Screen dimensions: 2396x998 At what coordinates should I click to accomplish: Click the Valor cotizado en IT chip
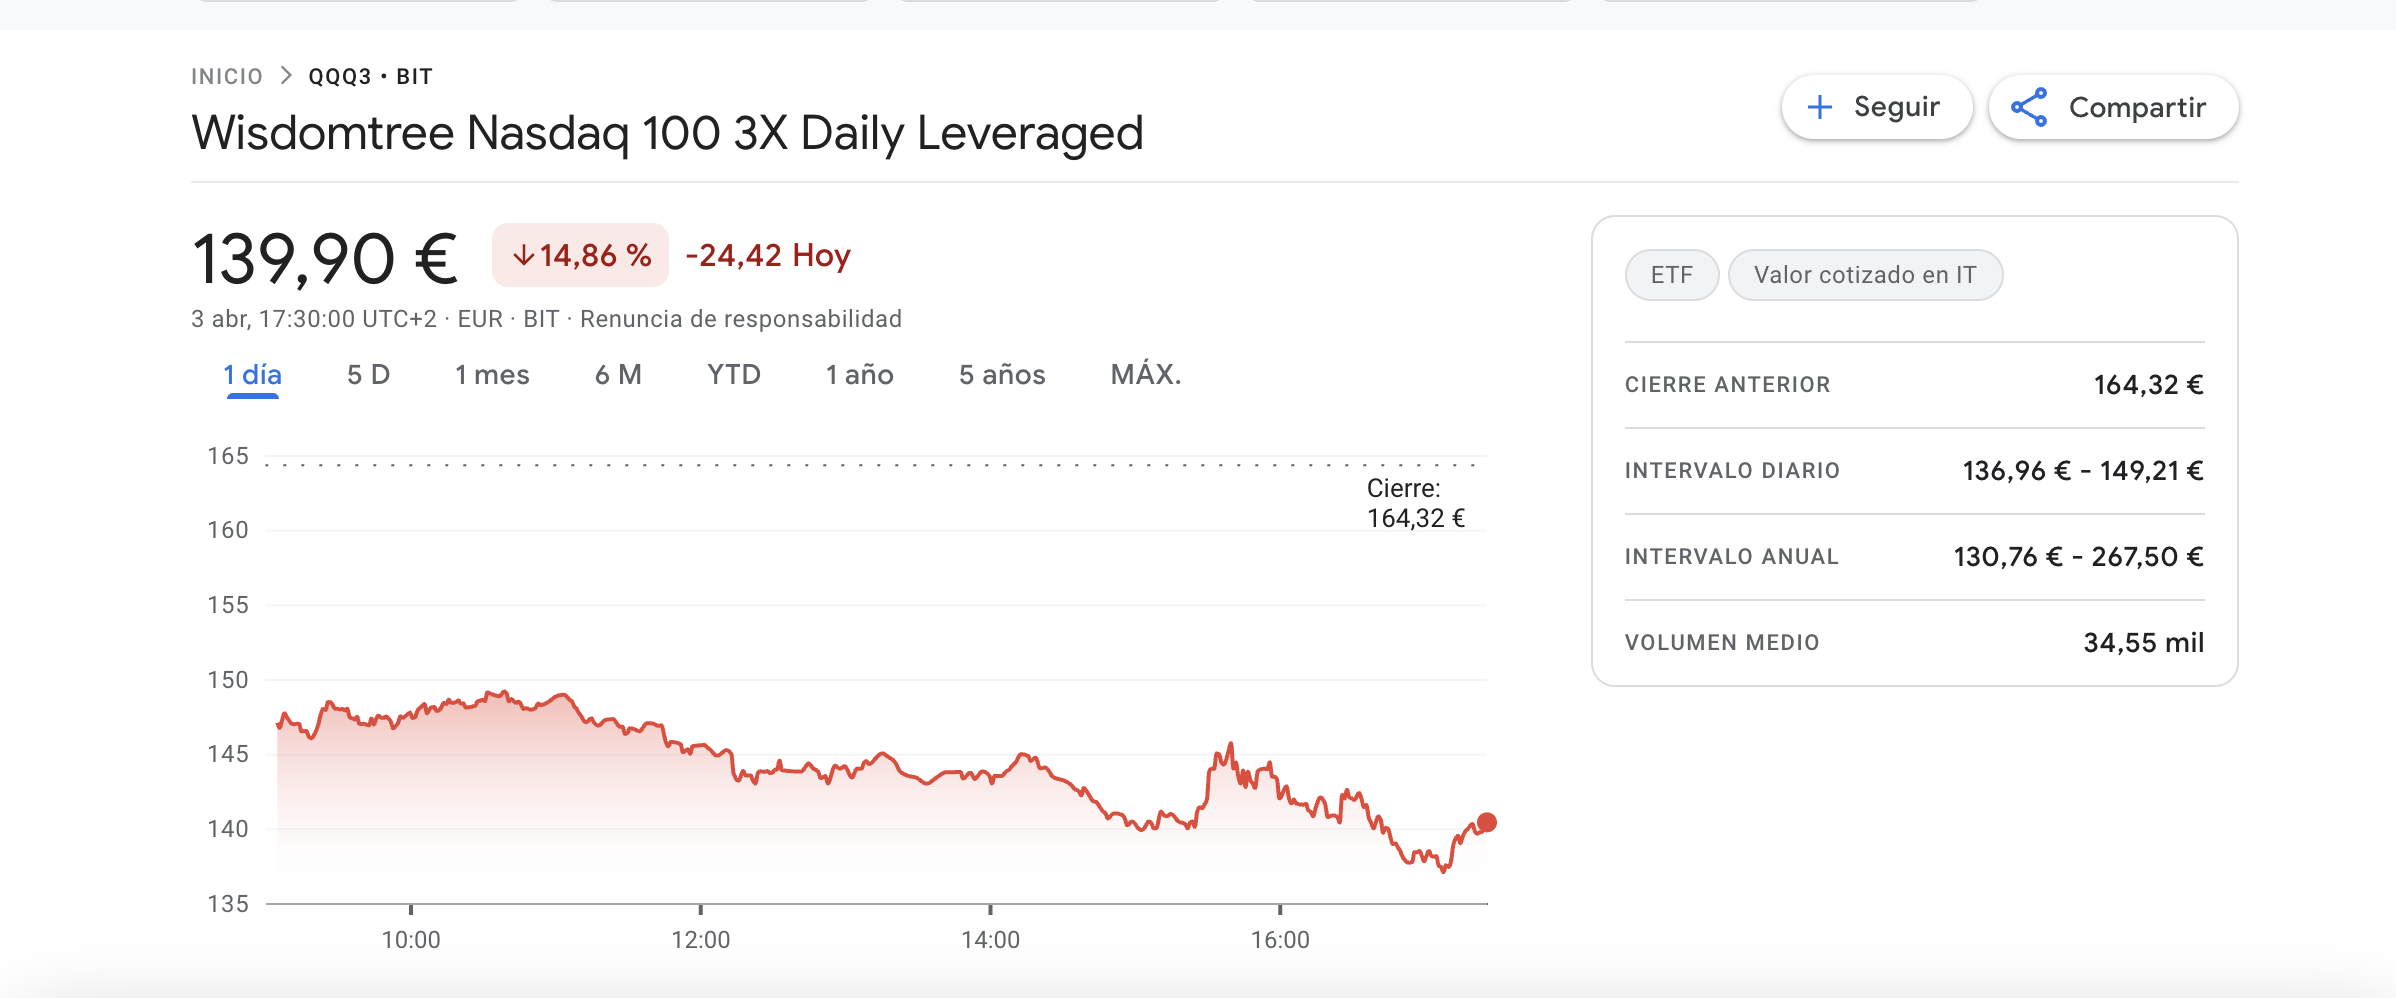pos(1865,275)
